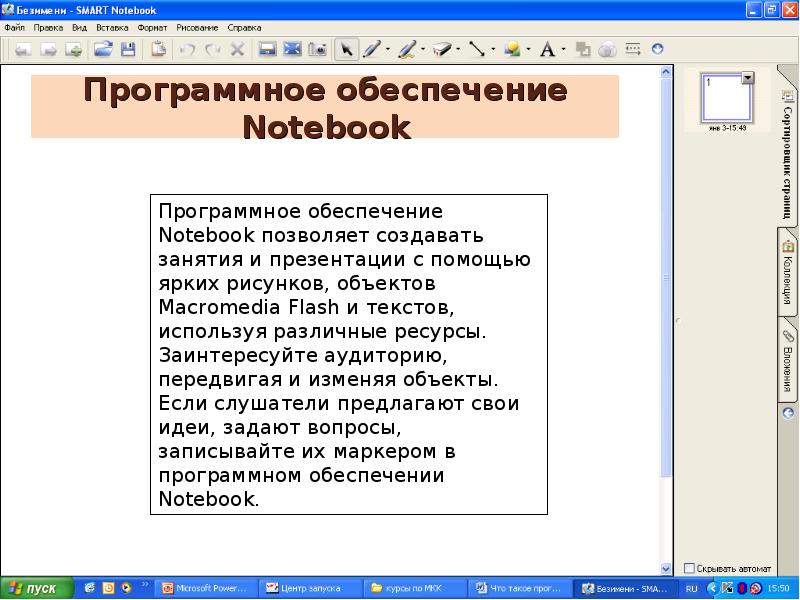Select the arrow pointer tool
This screenshot has width=800, height=600.
coord(347,48)
